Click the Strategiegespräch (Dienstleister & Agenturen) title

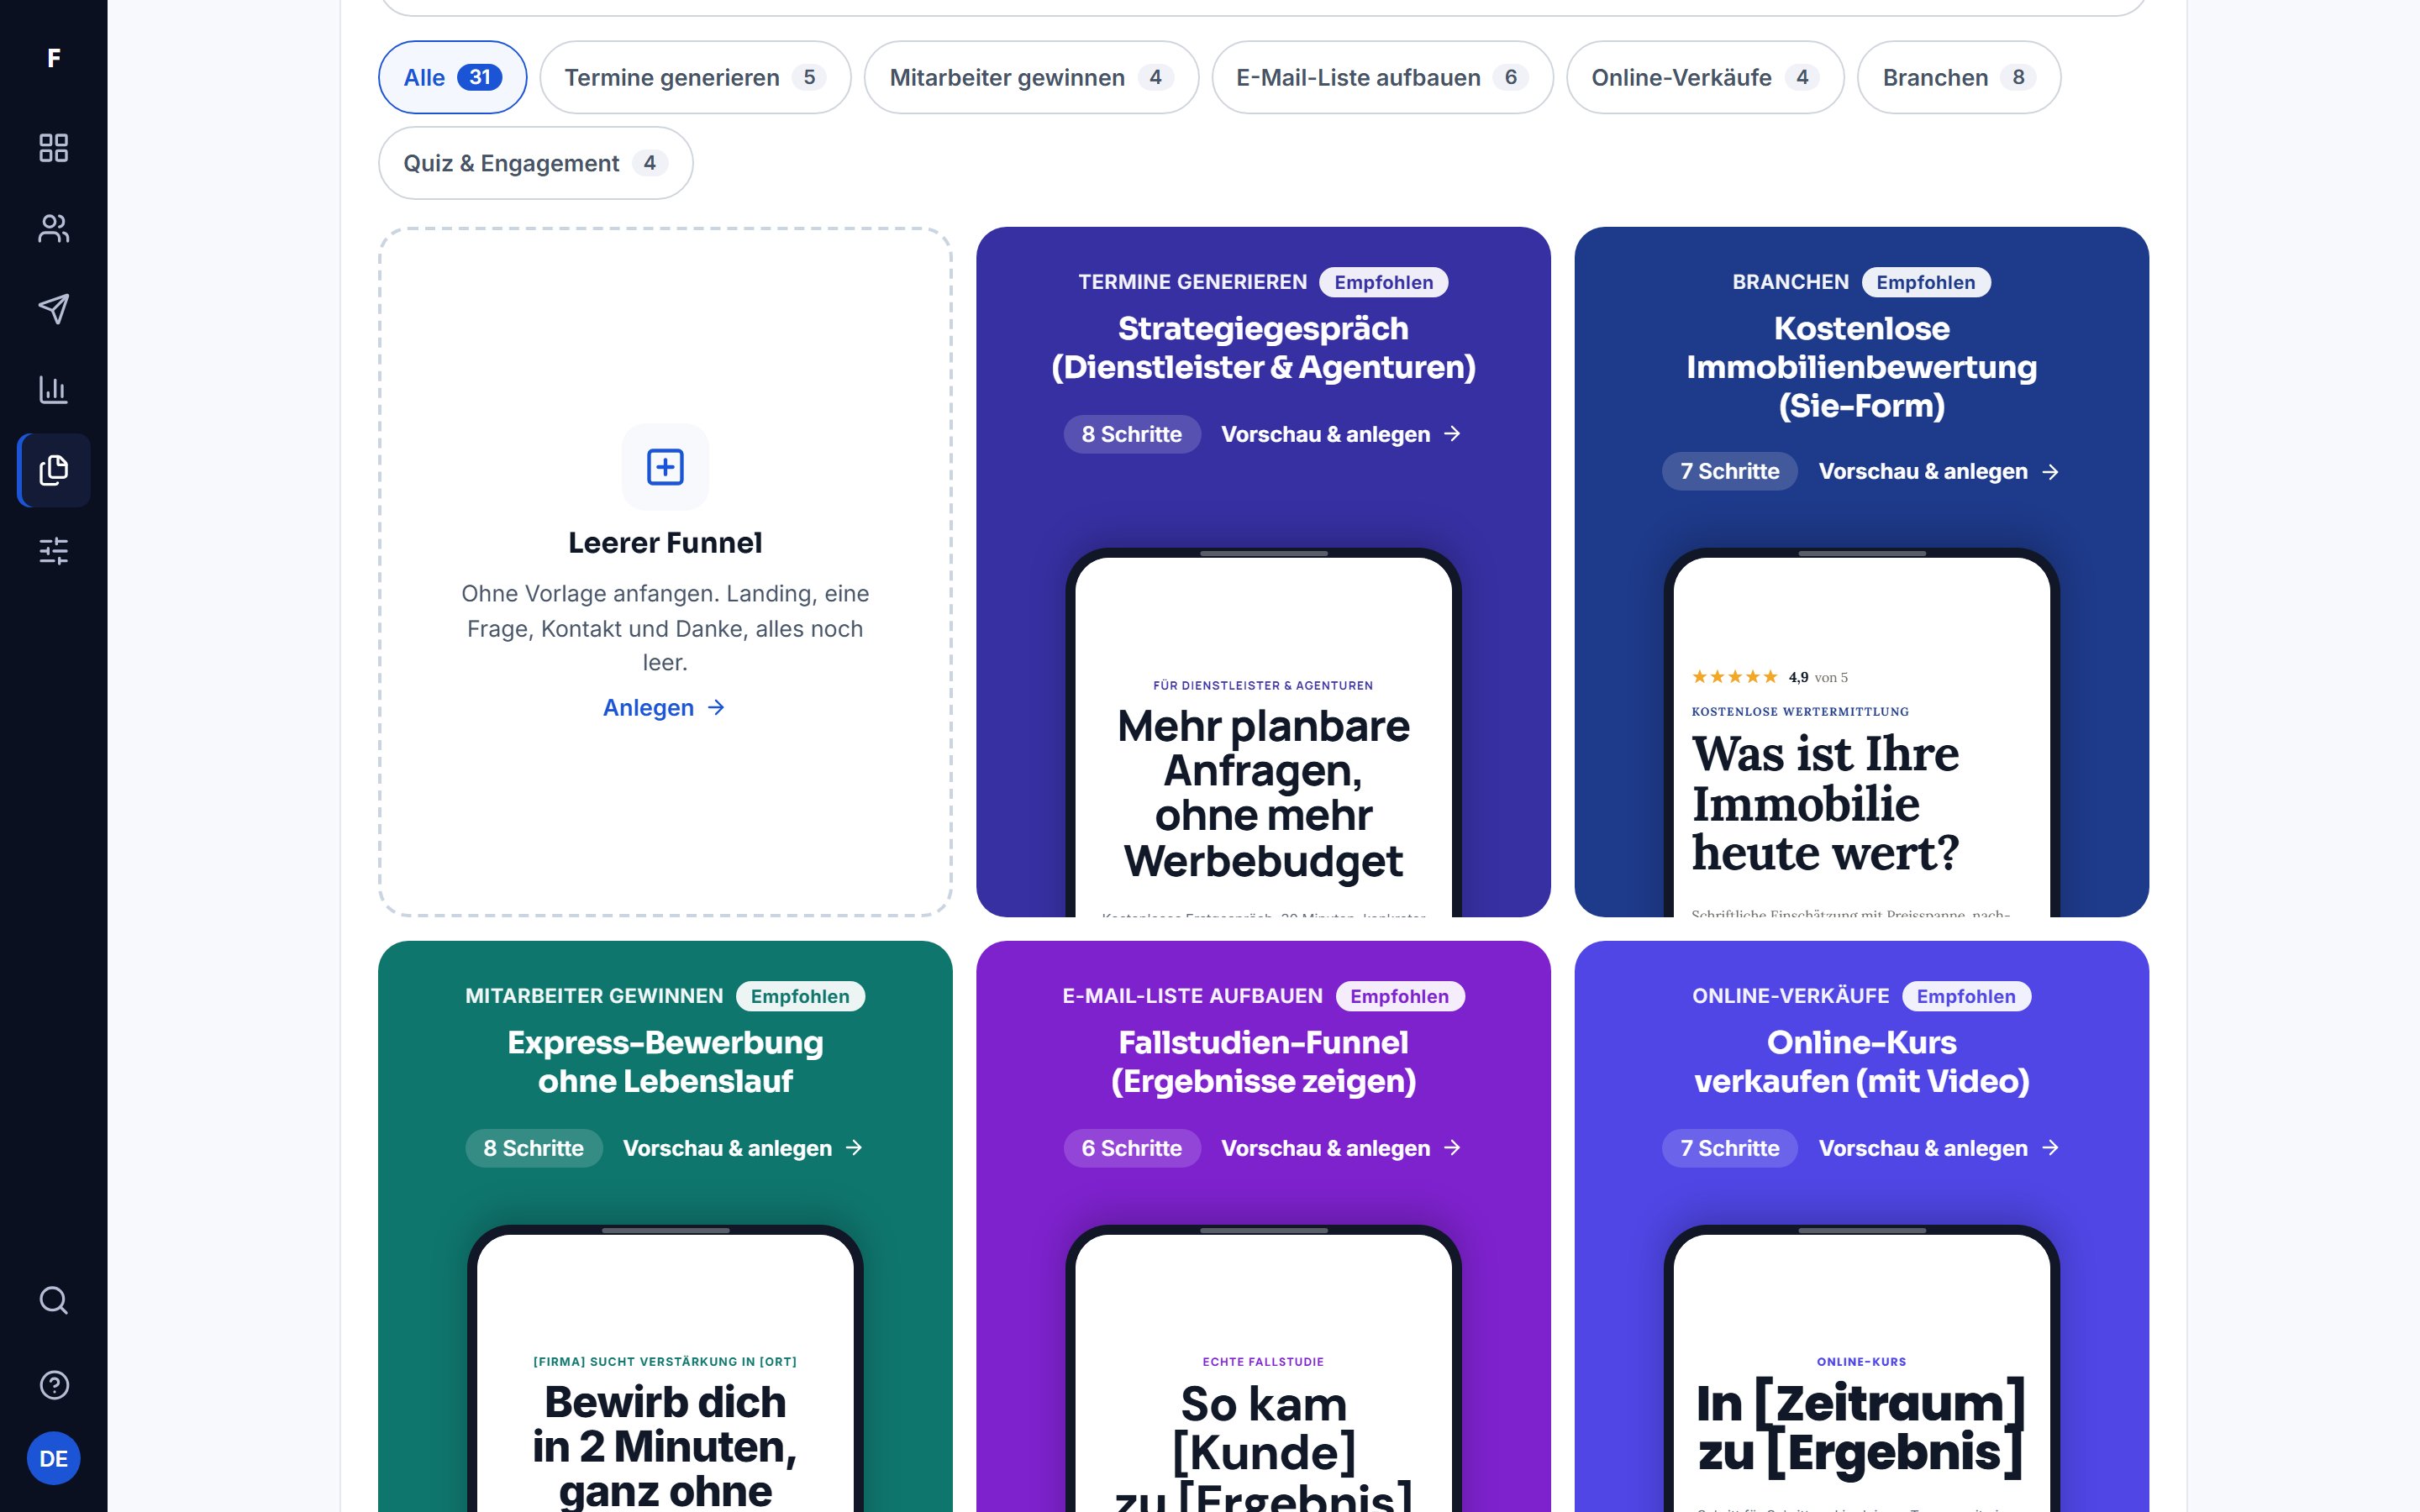(1263, 348)
